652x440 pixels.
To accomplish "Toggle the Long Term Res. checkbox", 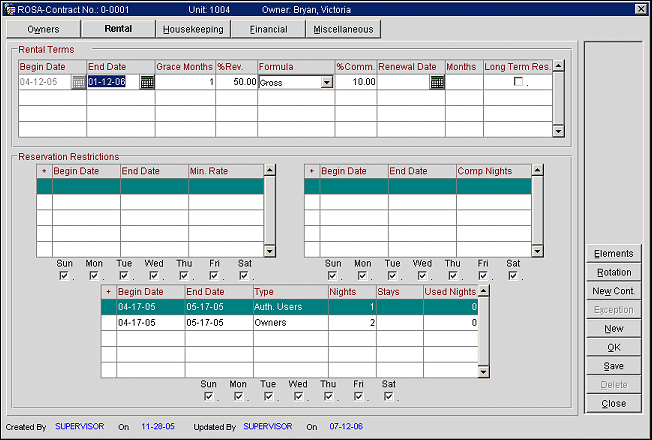I will coord(518,82).
